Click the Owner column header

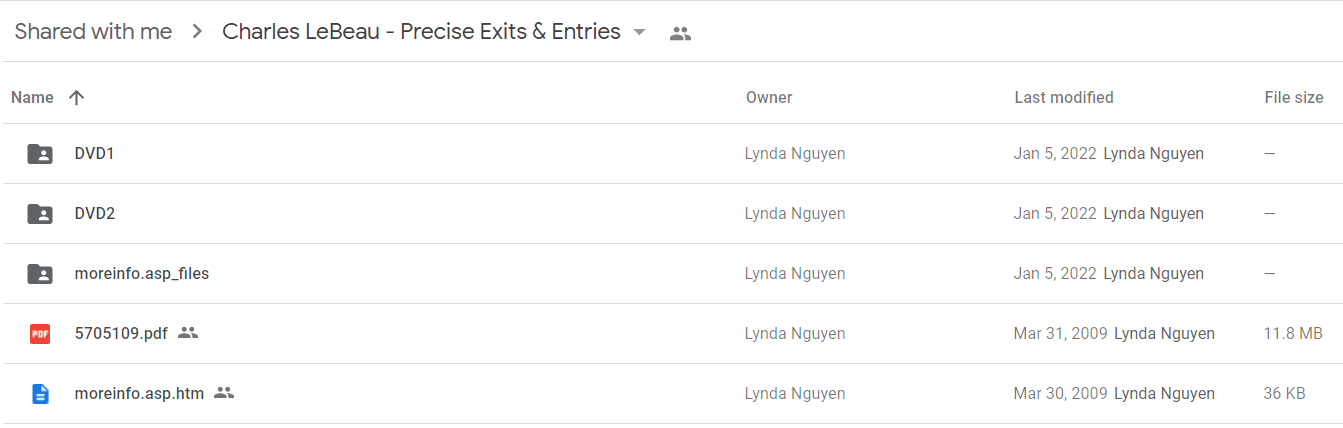coord(769,97)
